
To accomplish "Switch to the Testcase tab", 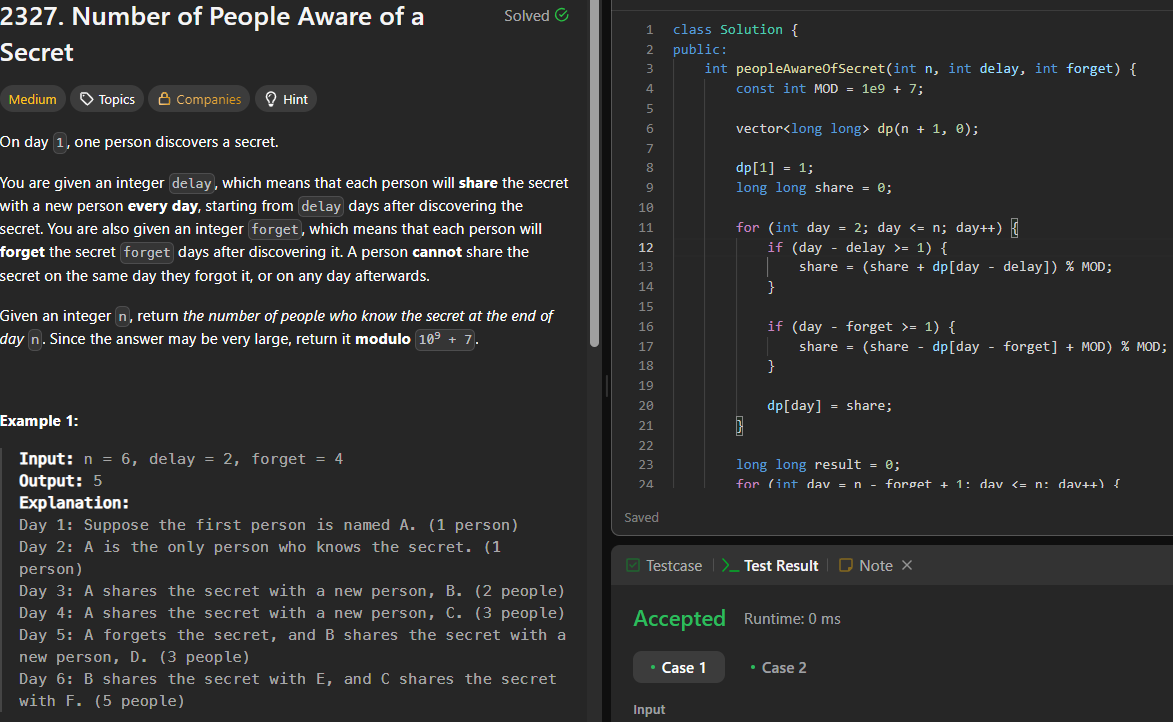I will pyautogui.click(x=664, y=566).
